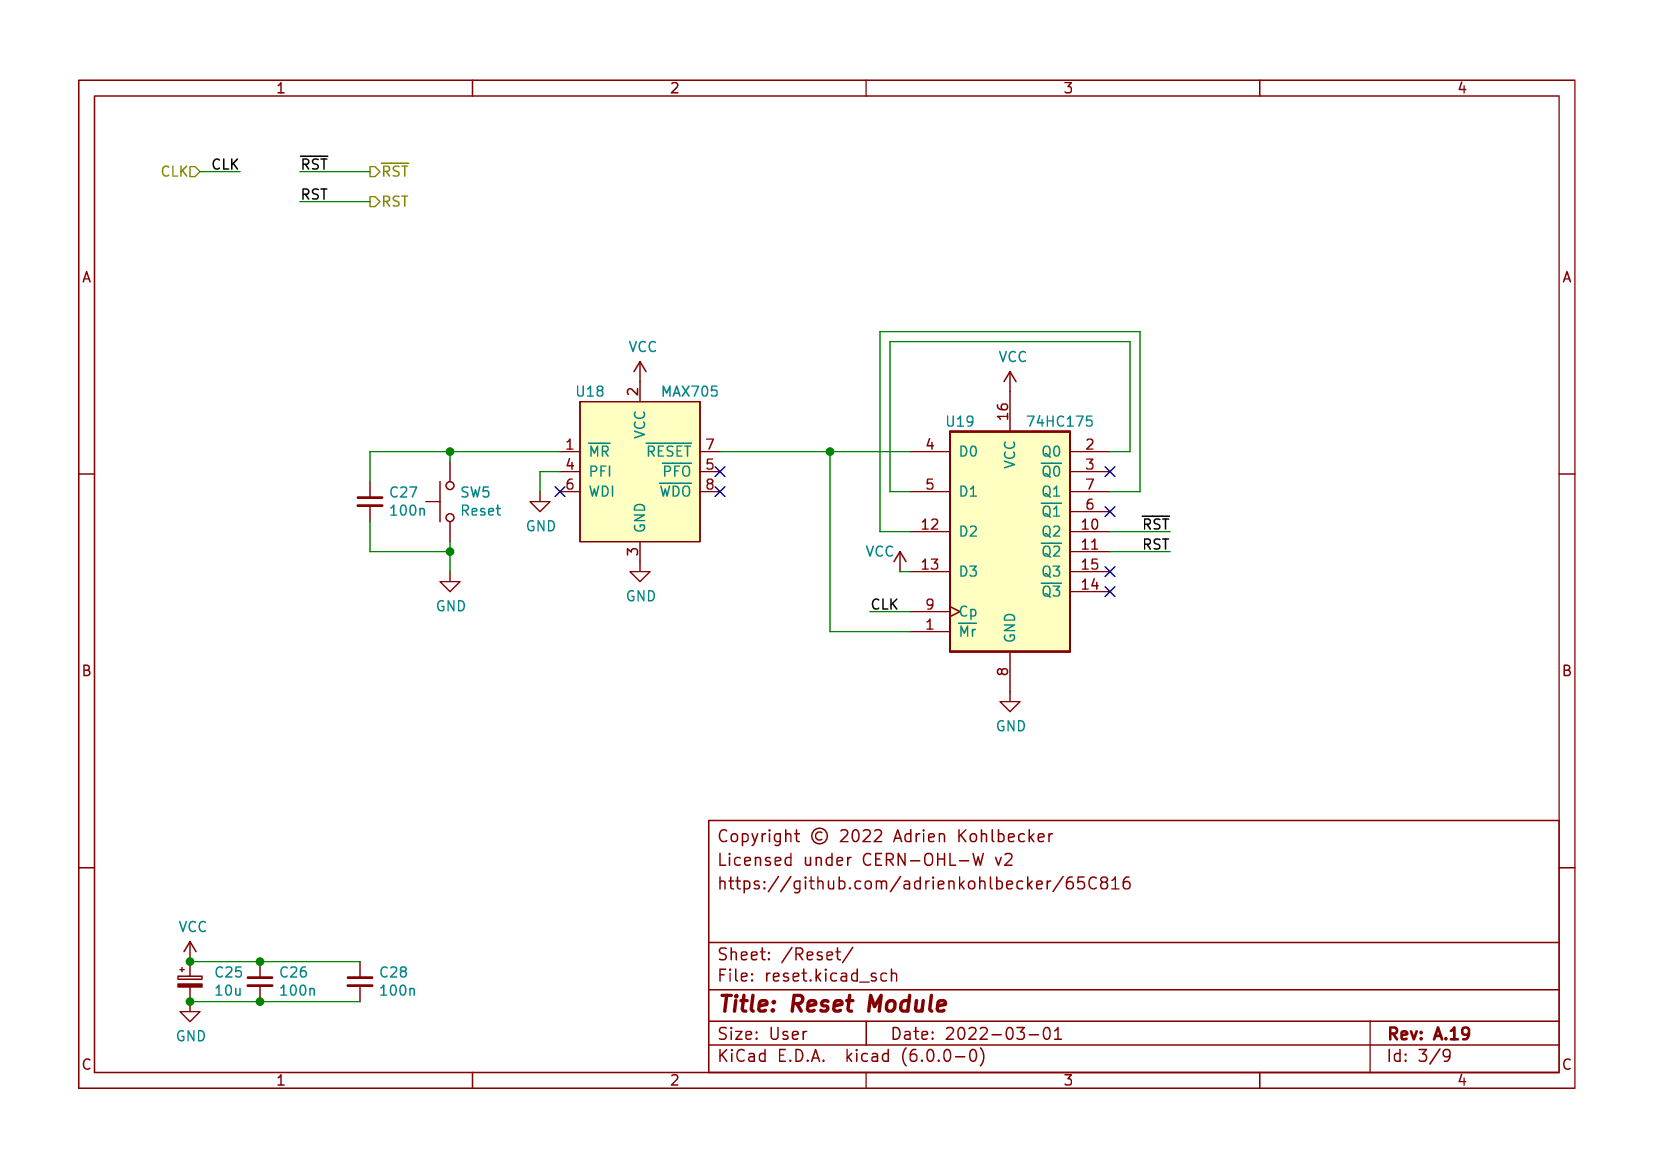Click the RESET pin name inside U18
The width and height of the screenshot is (1656, 1167).
[x=669, y=451]
